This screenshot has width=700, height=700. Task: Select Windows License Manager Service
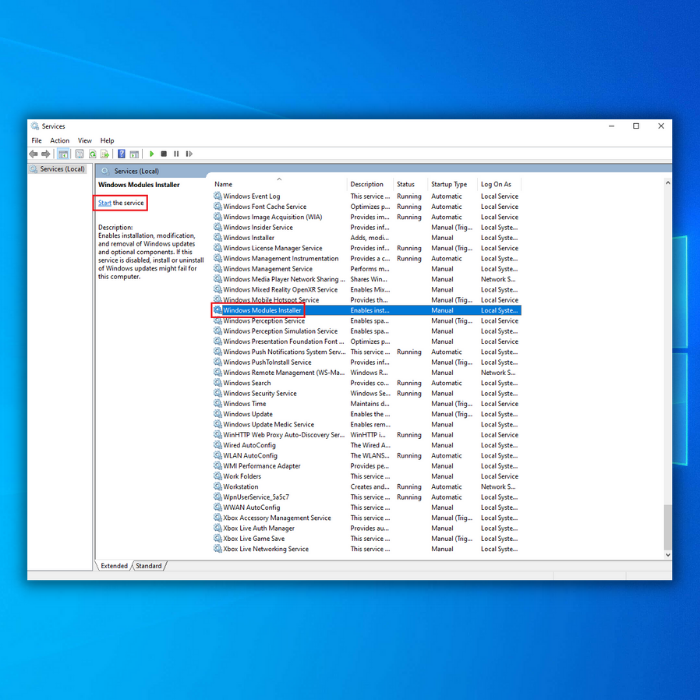367,248
